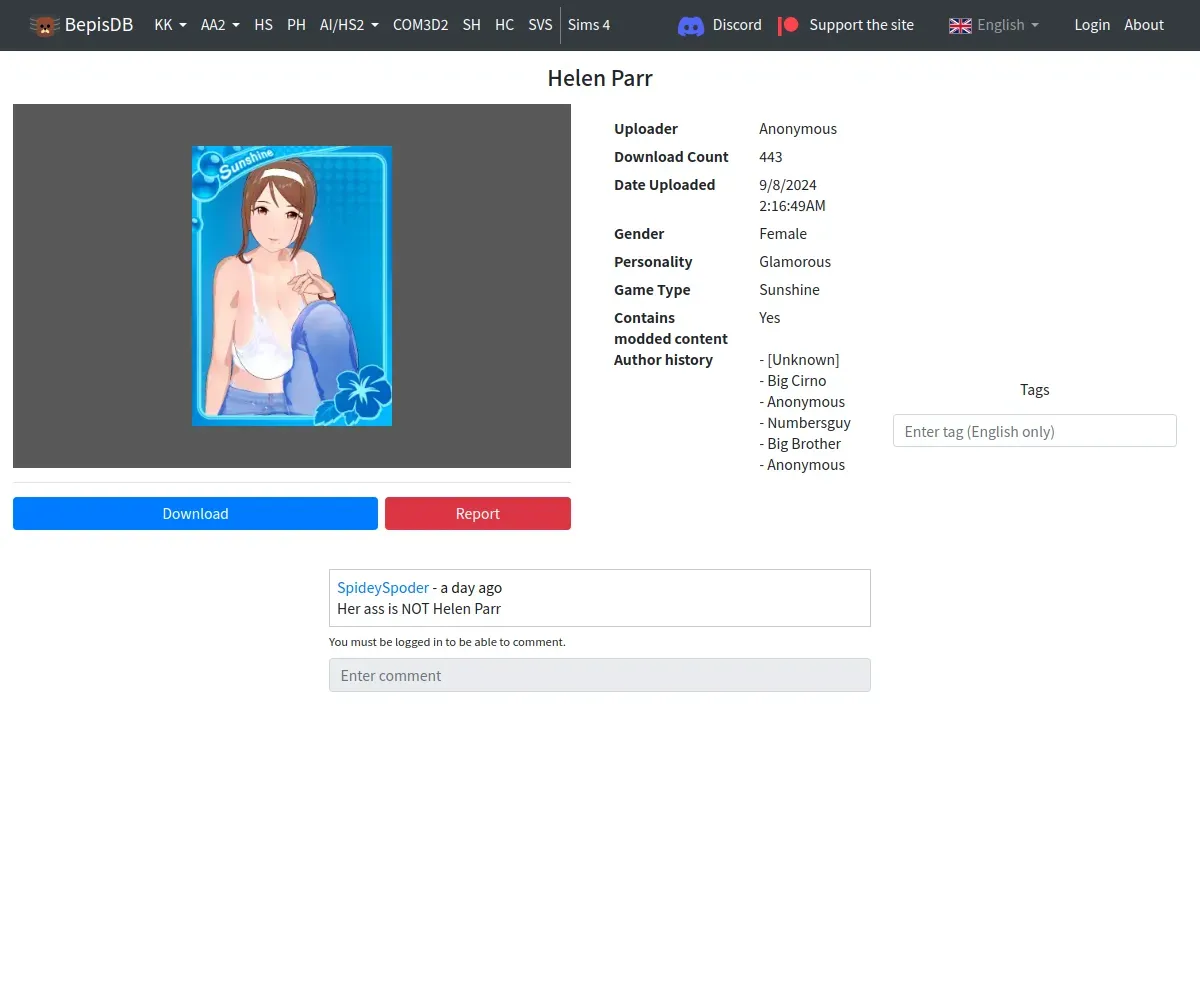Expand the AI/HS2 dropdown menu
Viewport: 1200px width, 1000px height.
pos(349,25)
